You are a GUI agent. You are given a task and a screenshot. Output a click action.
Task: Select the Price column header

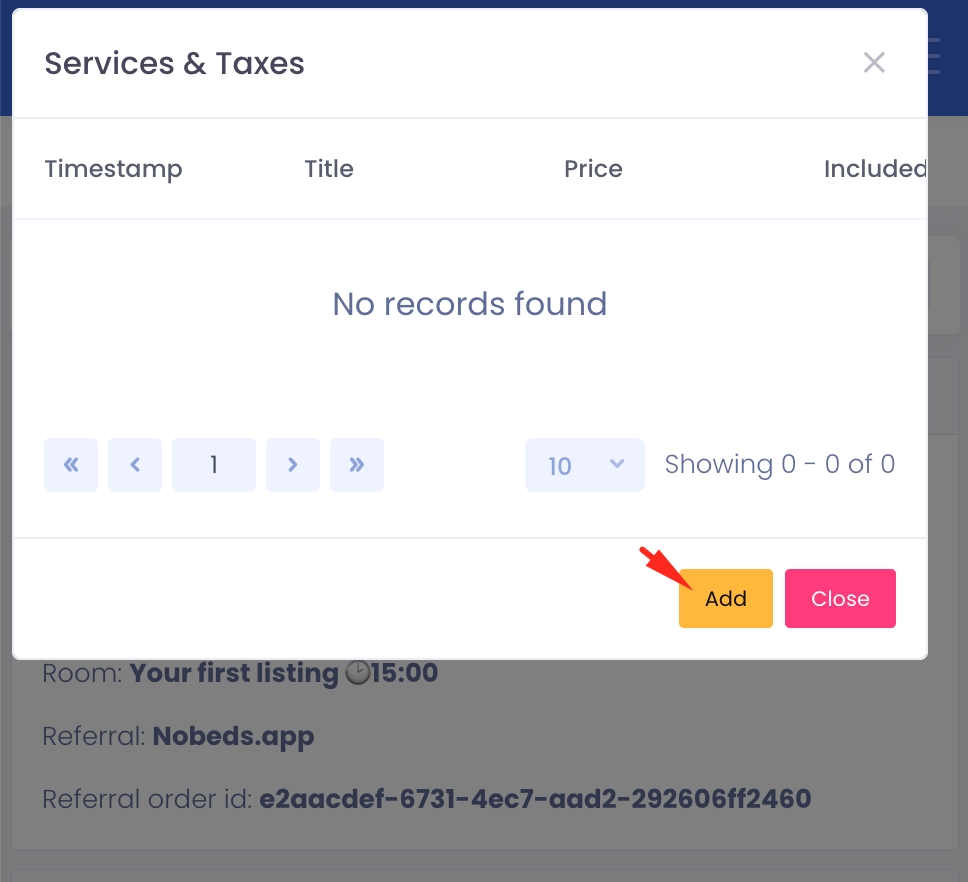593,168
